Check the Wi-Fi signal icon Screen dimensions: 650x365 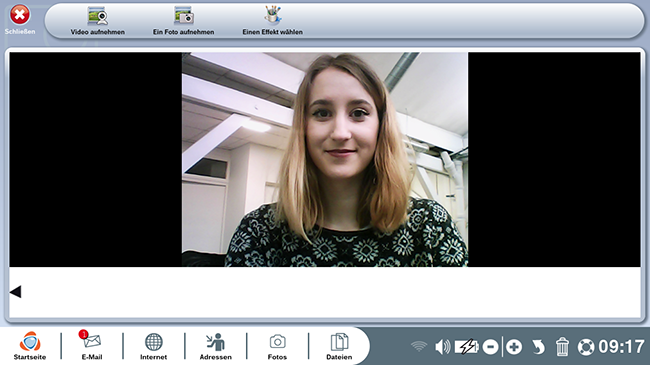[419, 347]
